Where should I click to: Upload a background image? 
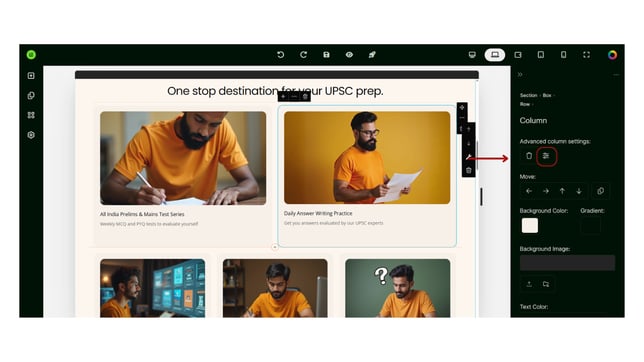tap(529, 284)
